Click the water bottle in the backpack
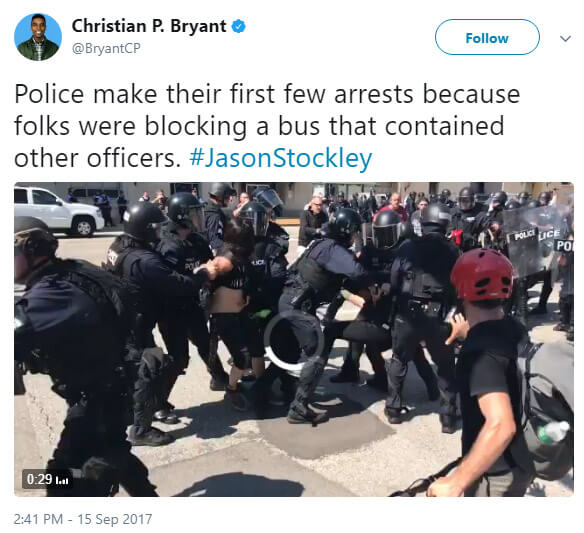The image size is (584, 533). click(553, 432)
